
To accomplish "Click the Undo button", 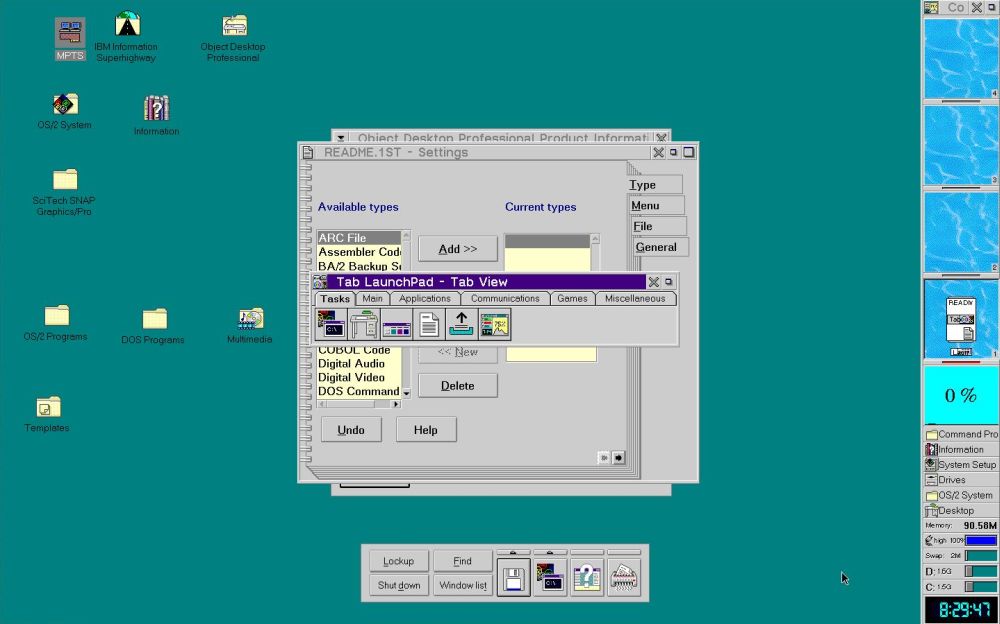I will [x=351, y=430].
